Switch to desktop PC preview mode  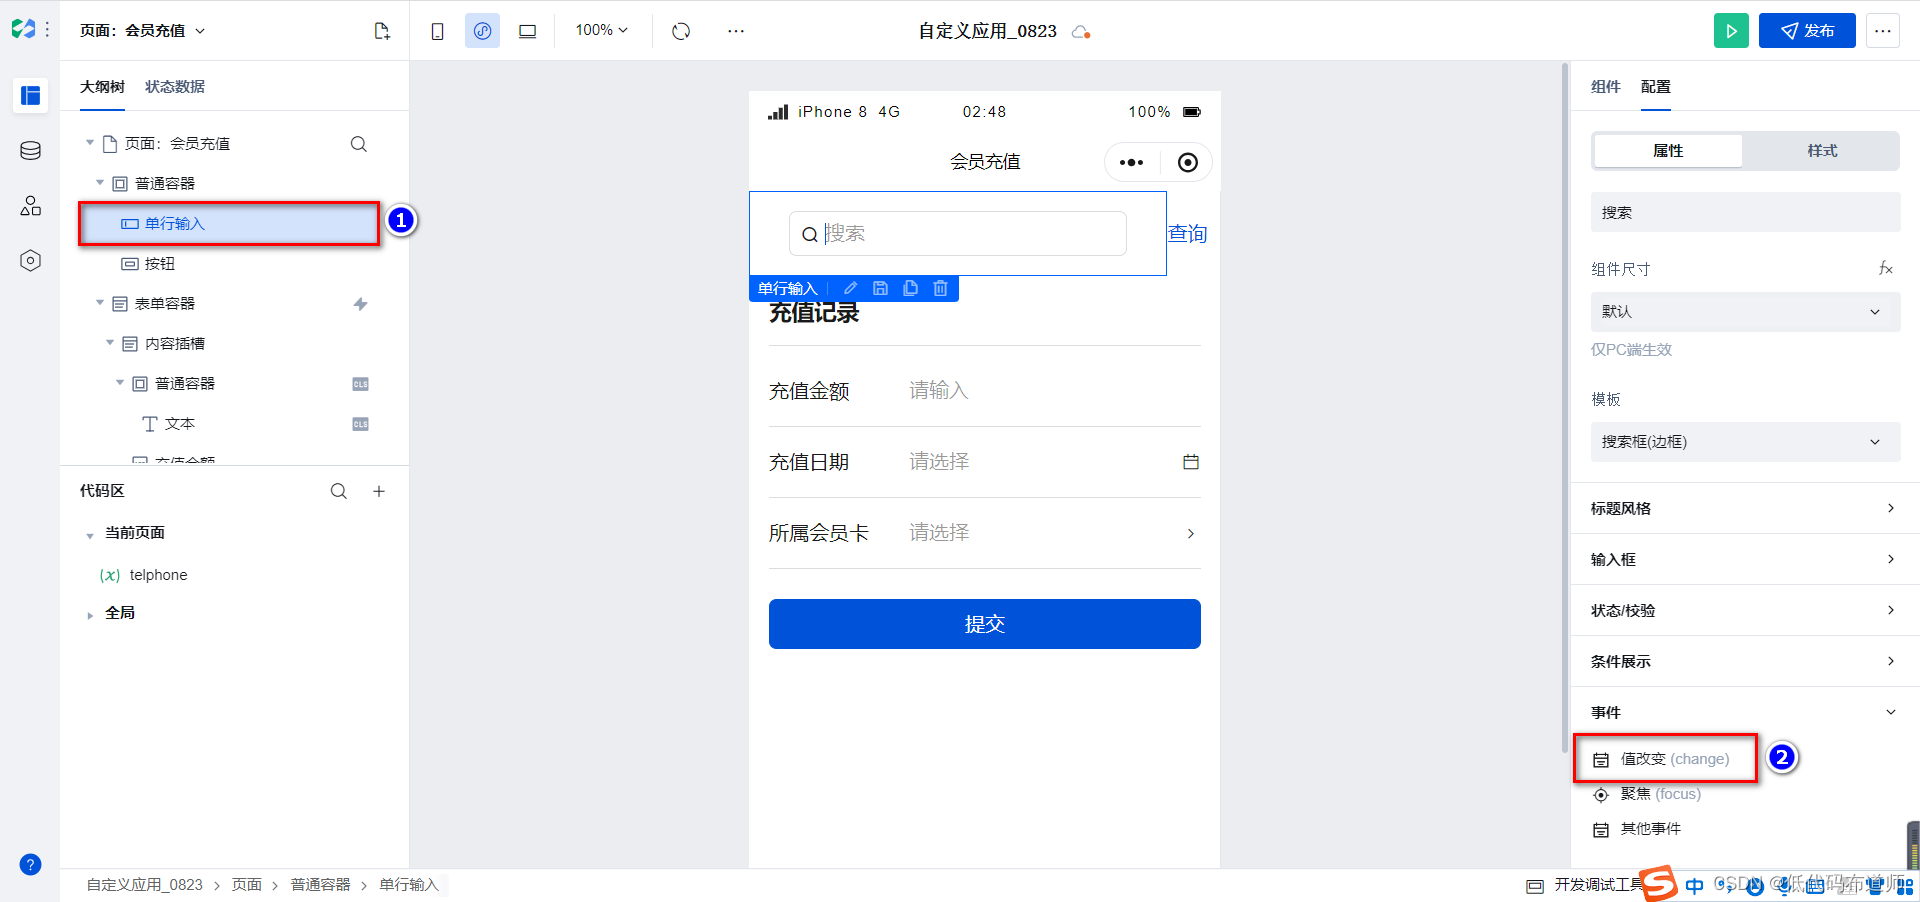click(528, 31)
